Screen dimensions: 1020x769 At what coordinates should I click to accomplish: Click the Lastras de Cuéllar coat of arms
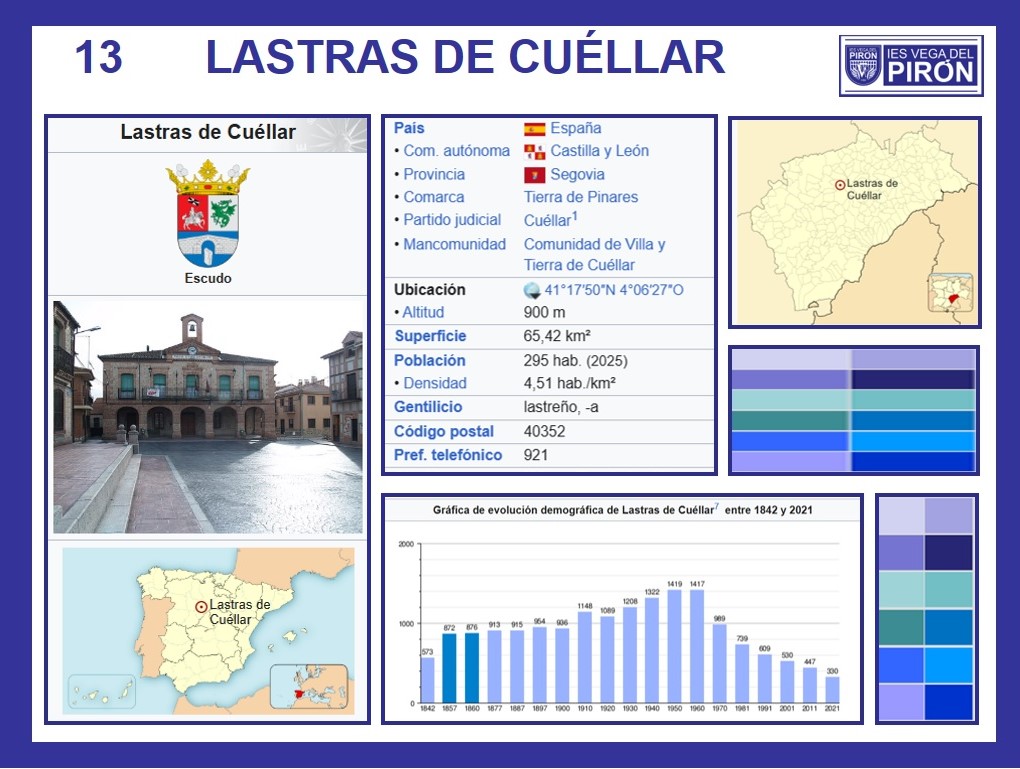(208, 213)
